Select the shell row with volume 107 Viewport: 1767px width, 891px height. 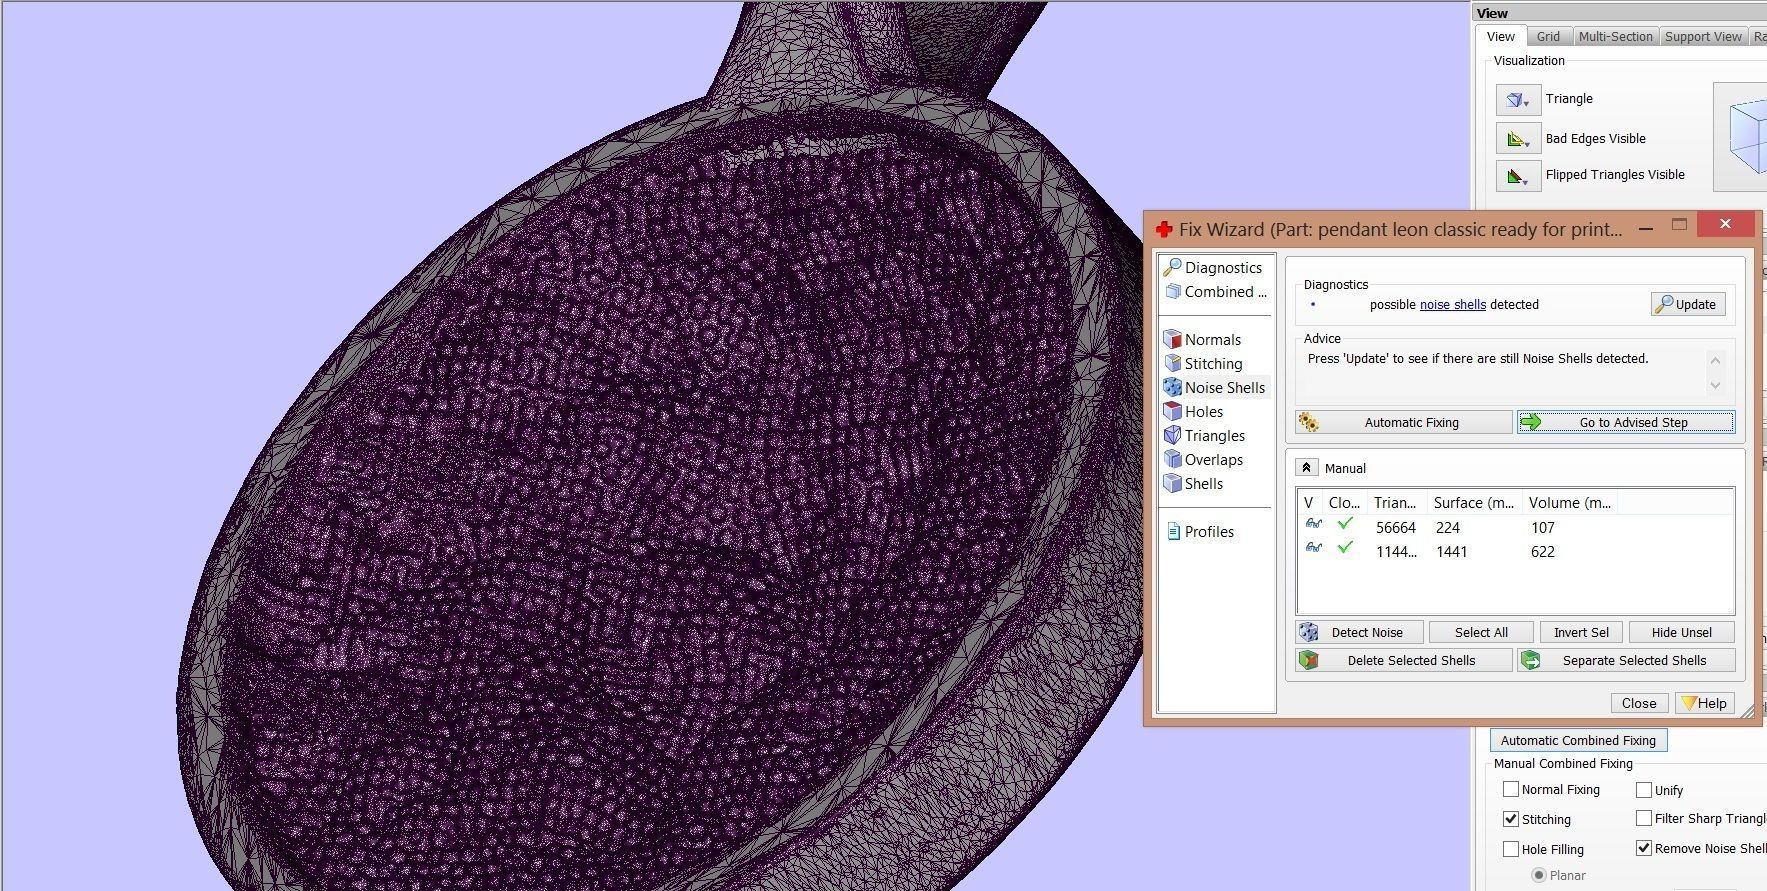(1515, 528)
